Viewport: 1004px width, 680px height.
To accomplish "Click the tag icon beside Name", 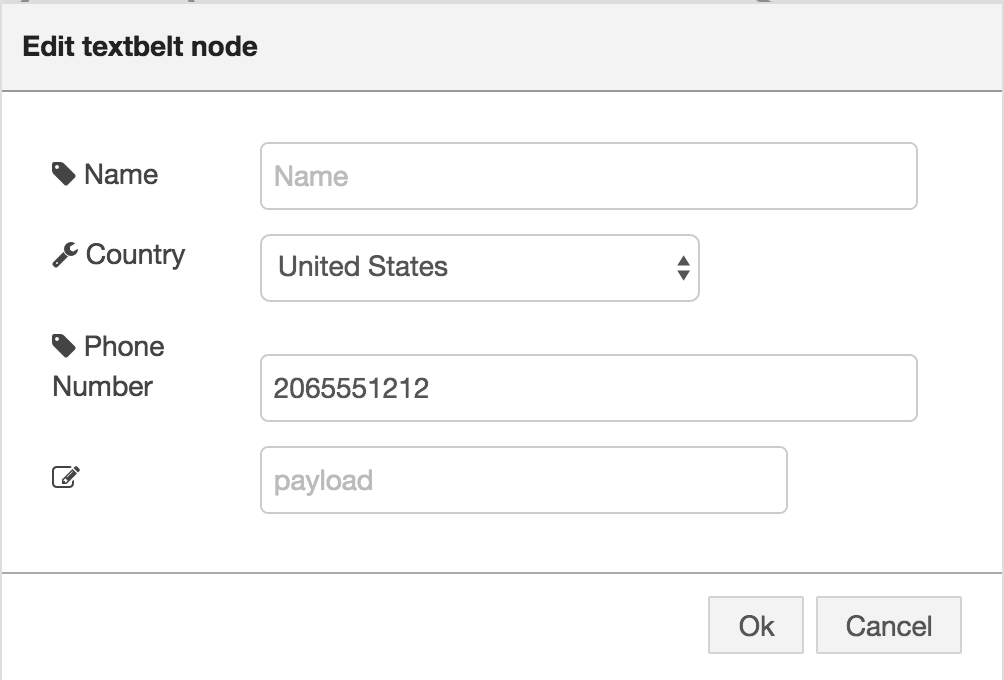I will (x=63, y=174).
